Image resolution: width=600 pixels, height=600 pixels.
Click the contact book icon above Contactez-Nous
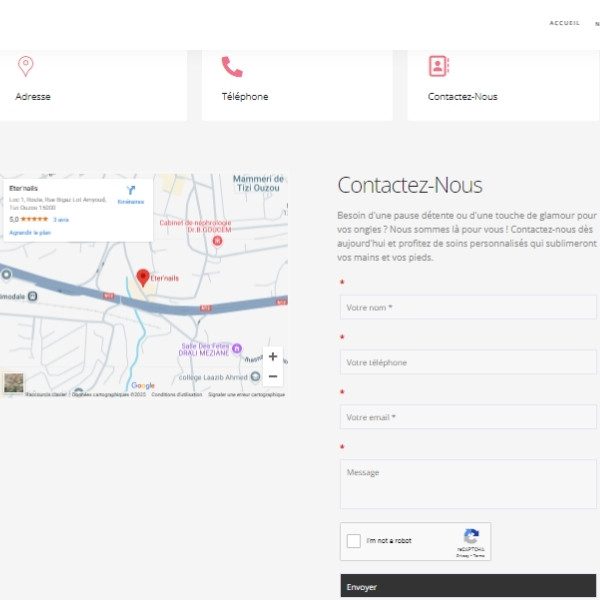(x=438, y=66)
